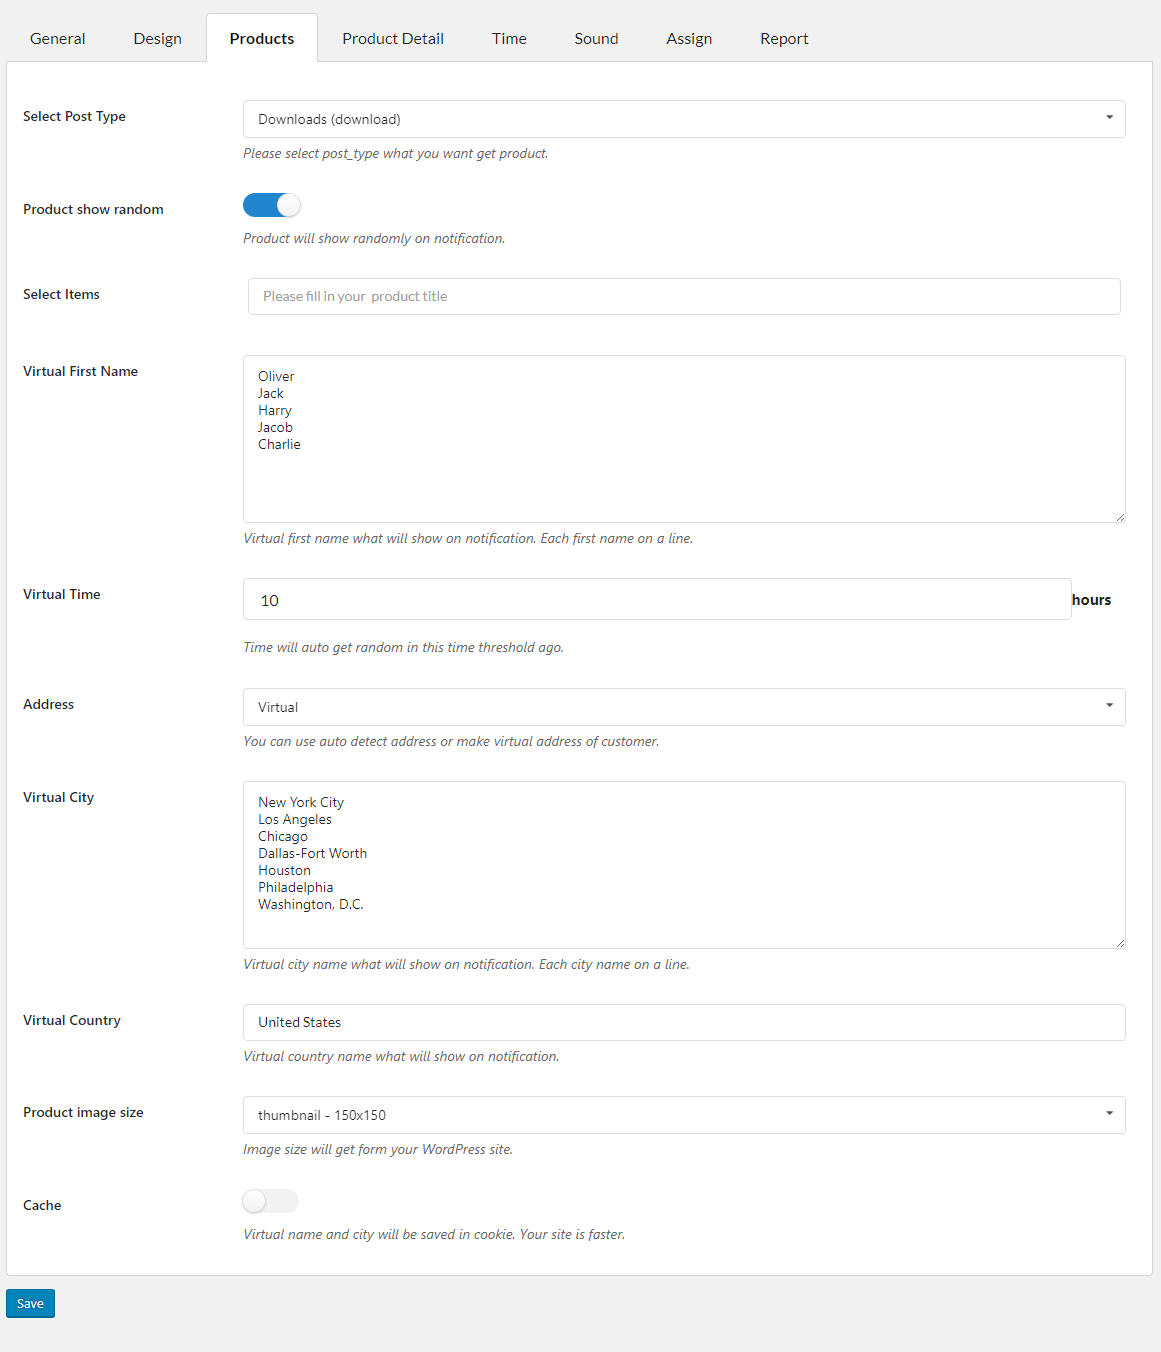
Task: Grab the Virtual City textarea resize handle
Action: [x=1120, y=943]
